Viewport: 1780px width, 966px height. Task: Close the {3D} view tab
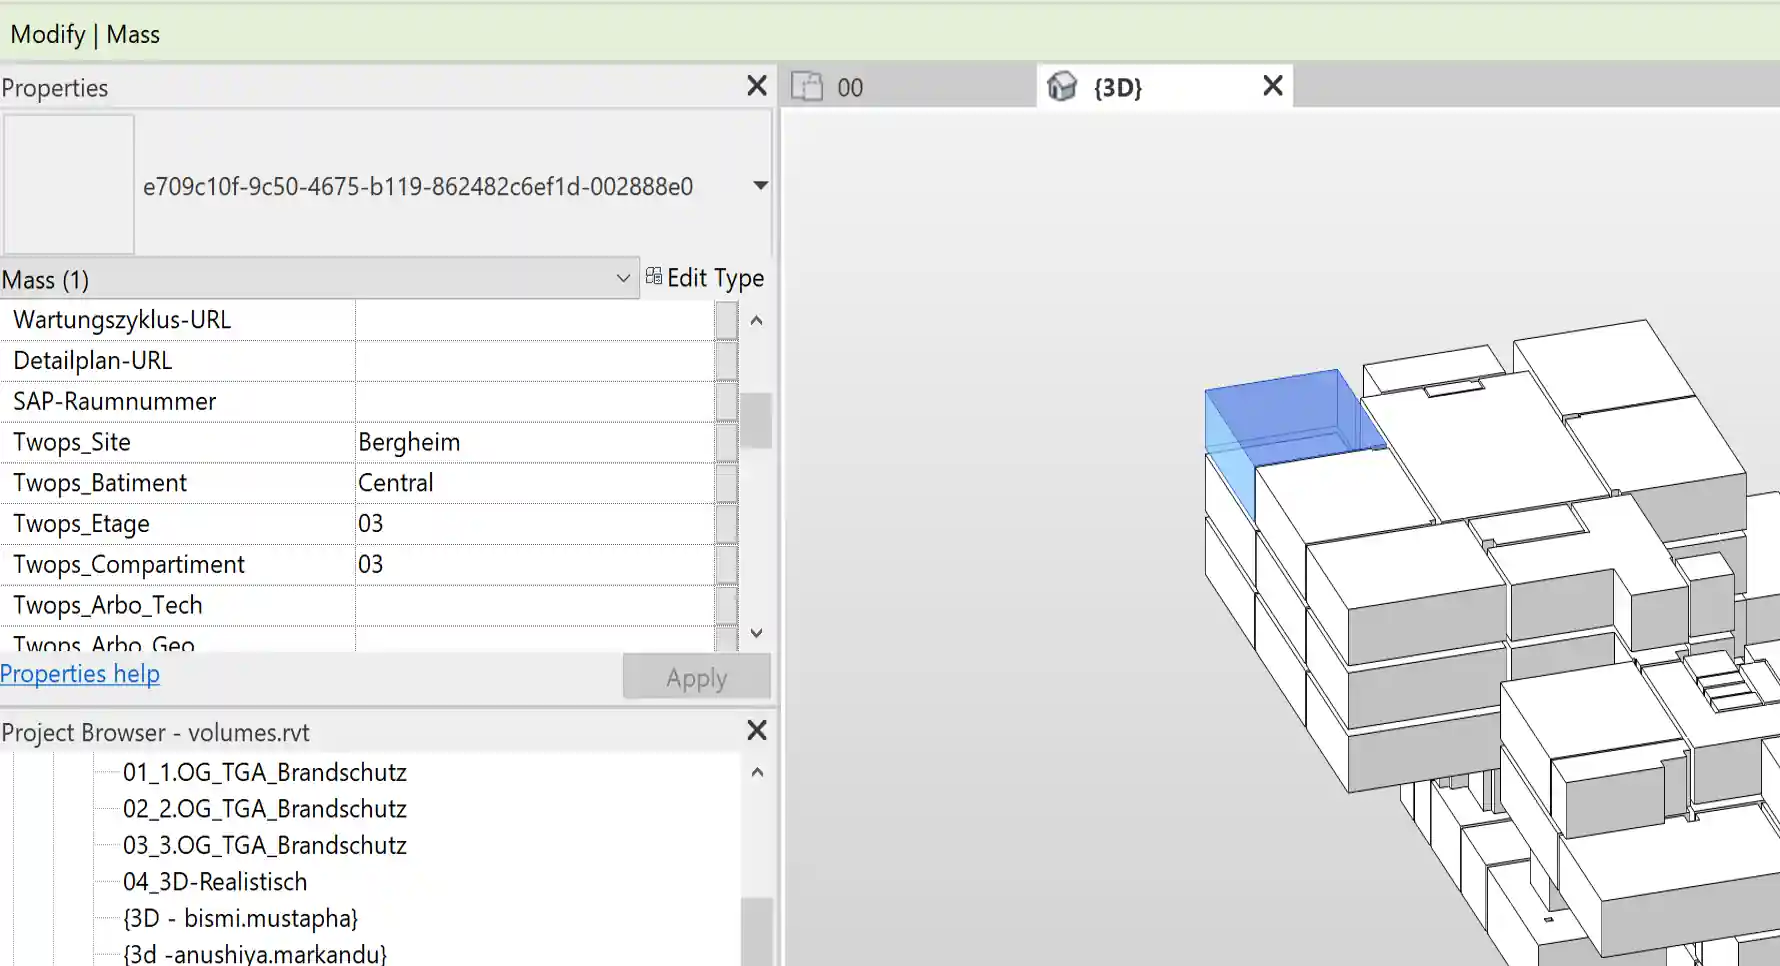pos(1271,86)
